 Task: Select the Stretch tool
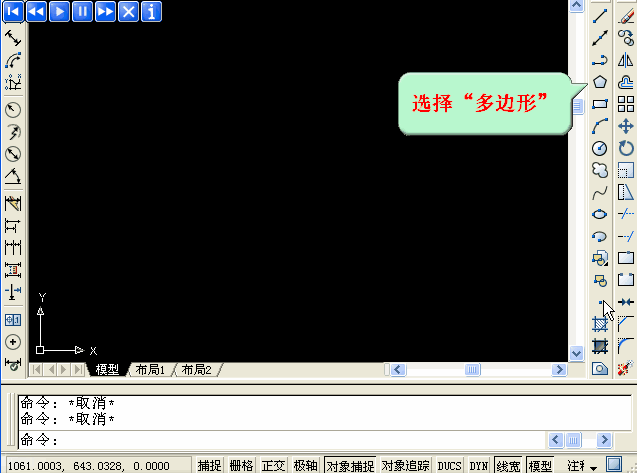tap(626, 192)
